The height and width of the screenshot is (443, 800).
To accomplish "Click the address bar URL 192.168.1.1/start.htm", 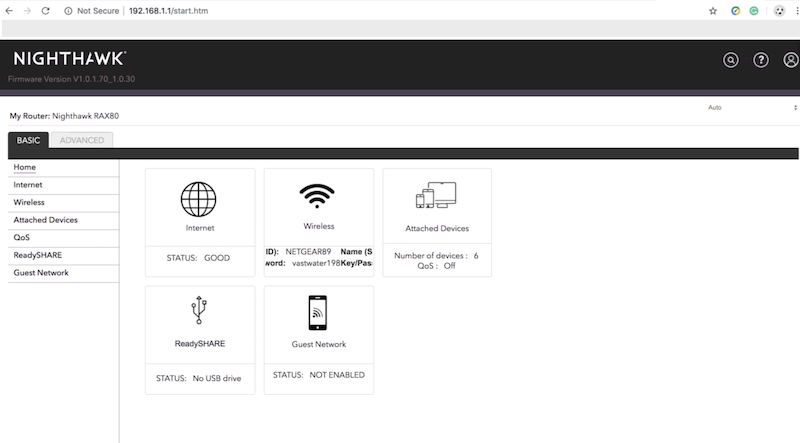I will pos(168,11).
